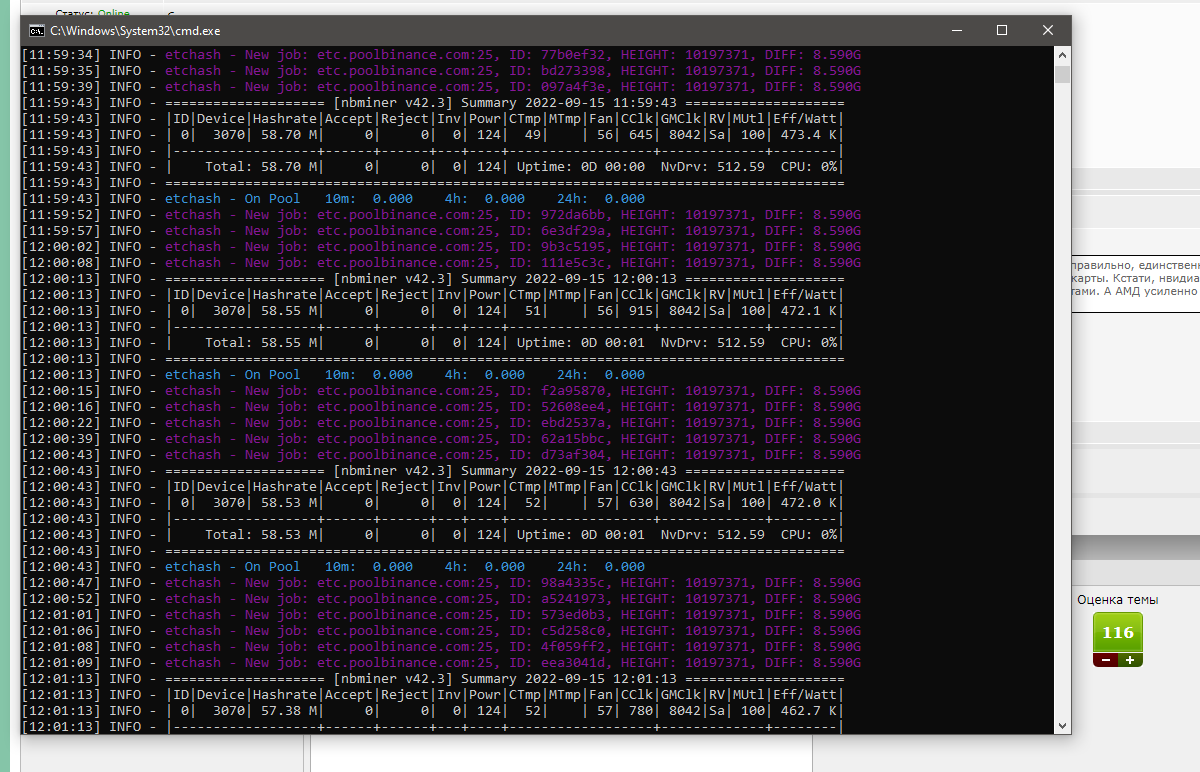Click the 'Оценка темы' label
1200x772 pixels.
[x=1118, y=600]
